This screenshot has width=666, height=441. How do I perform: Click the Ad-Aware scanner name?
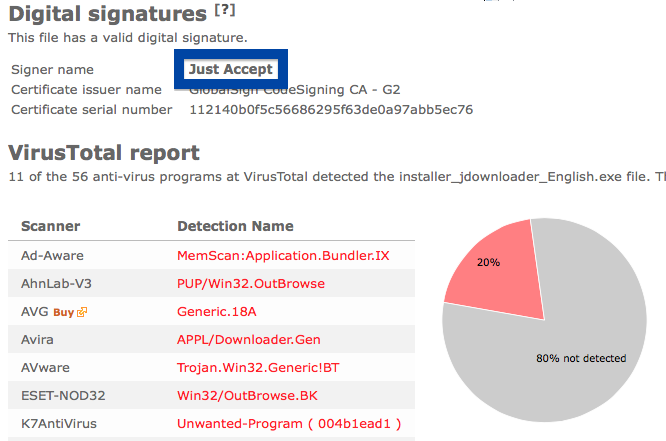52,255
